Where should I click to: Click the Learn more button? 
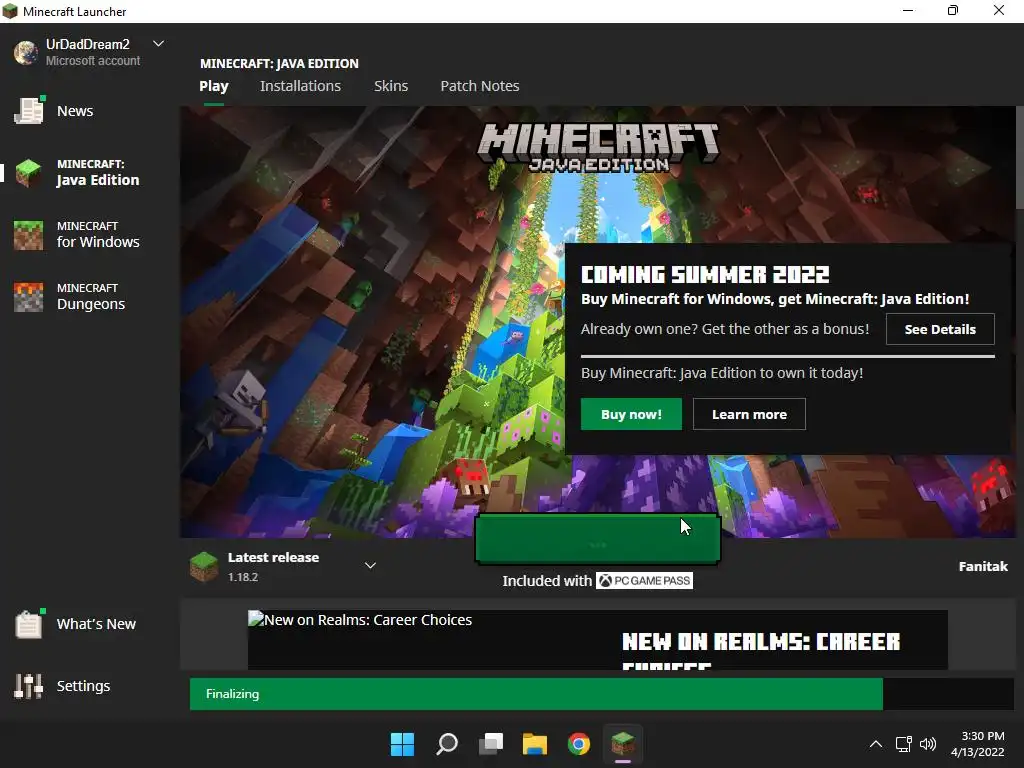tap(749, 414)
